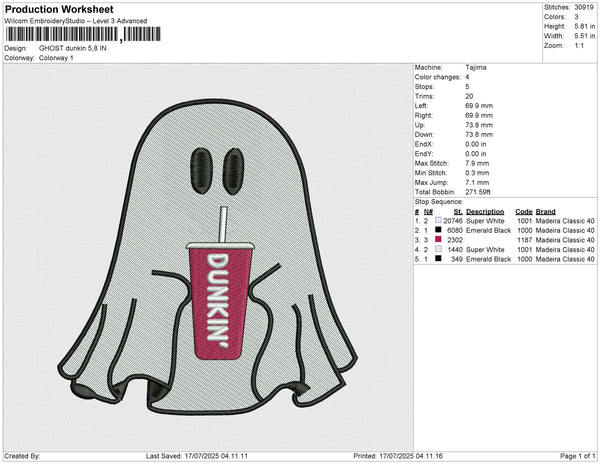Click the Wilcom EmbroideryStudio Level 3 Advanced text
This screenshot has height=464, width=600.
[x=76, y=21]
